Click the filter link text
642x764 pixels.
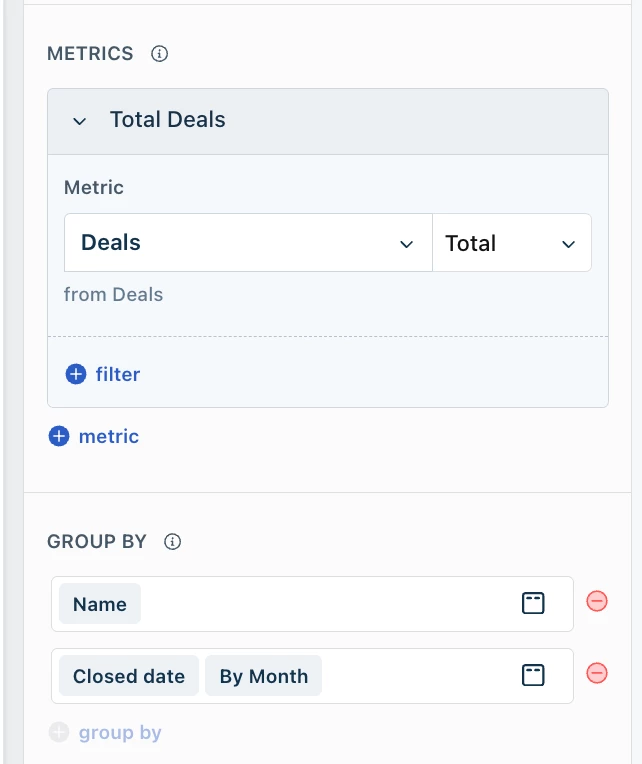pyautogui.click(x=118, y=374)
